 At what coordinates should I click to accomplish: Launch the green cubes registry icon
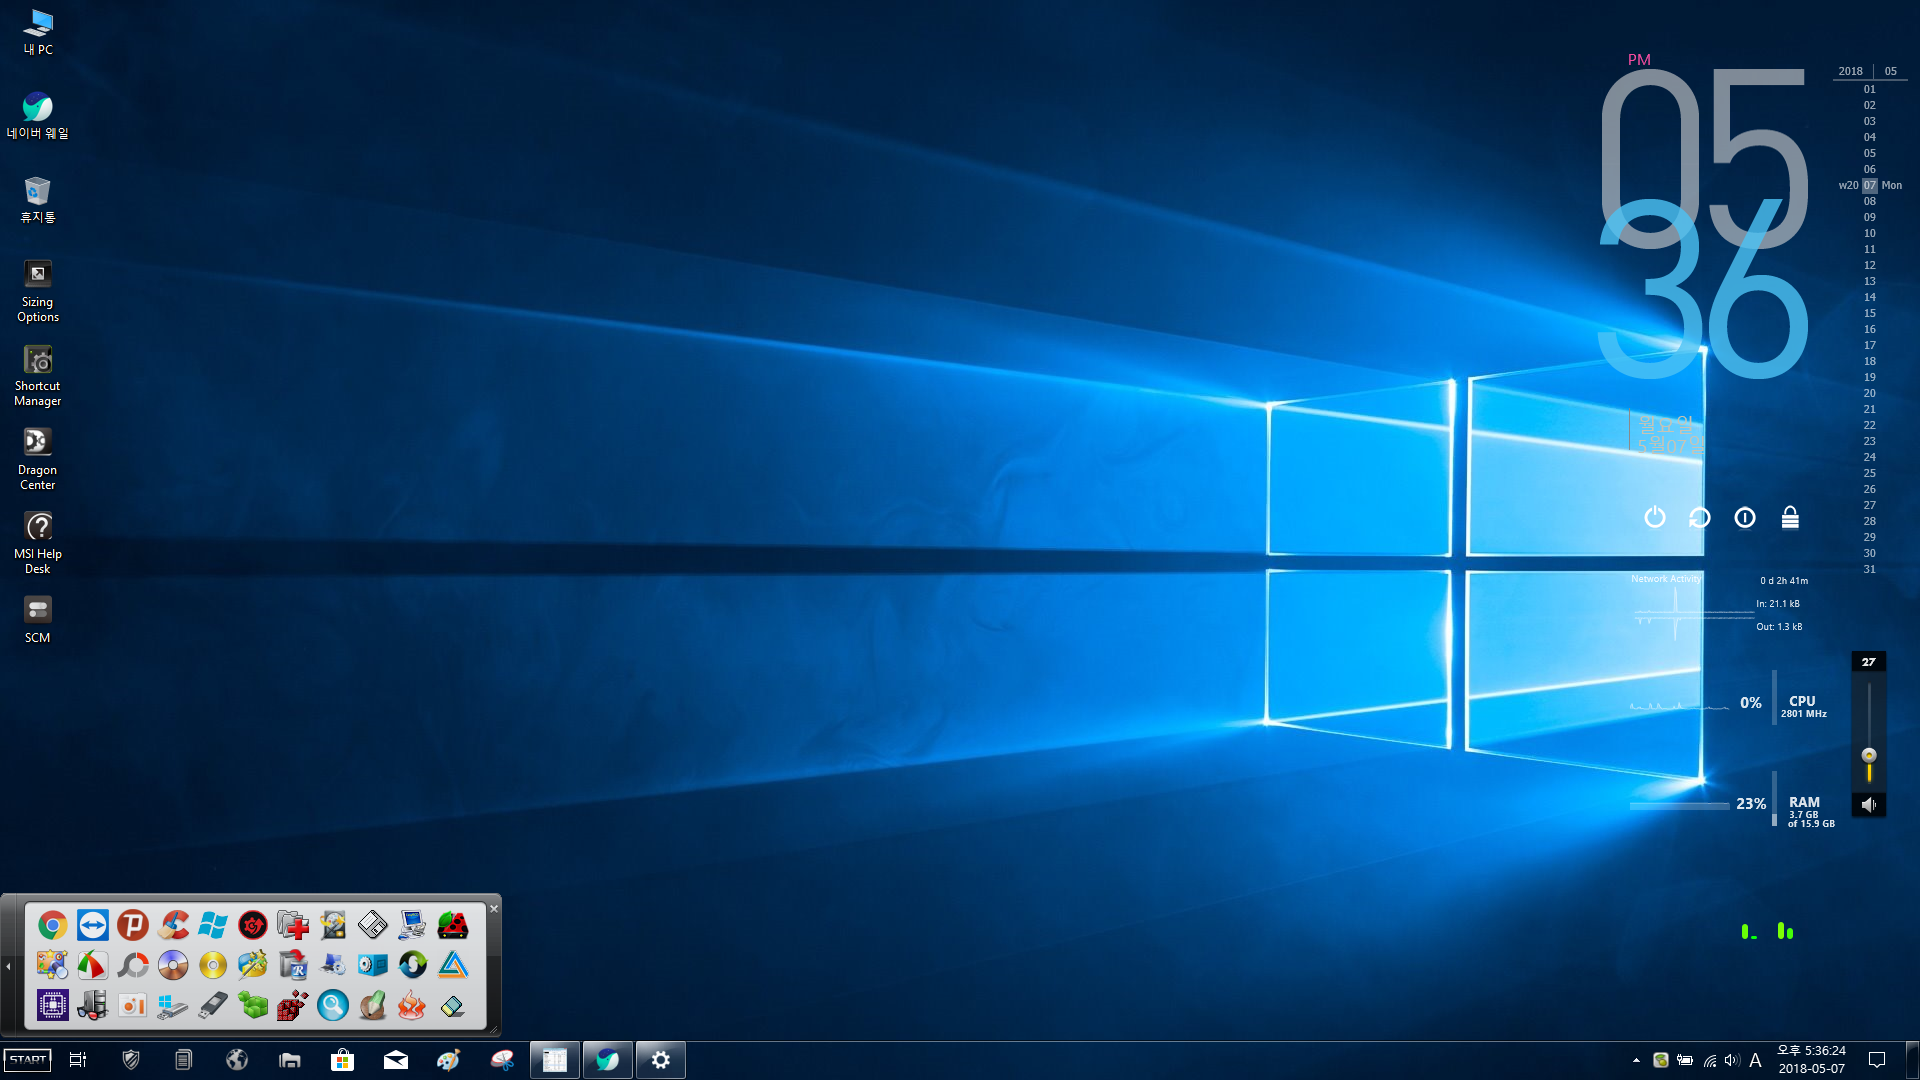253,1005
